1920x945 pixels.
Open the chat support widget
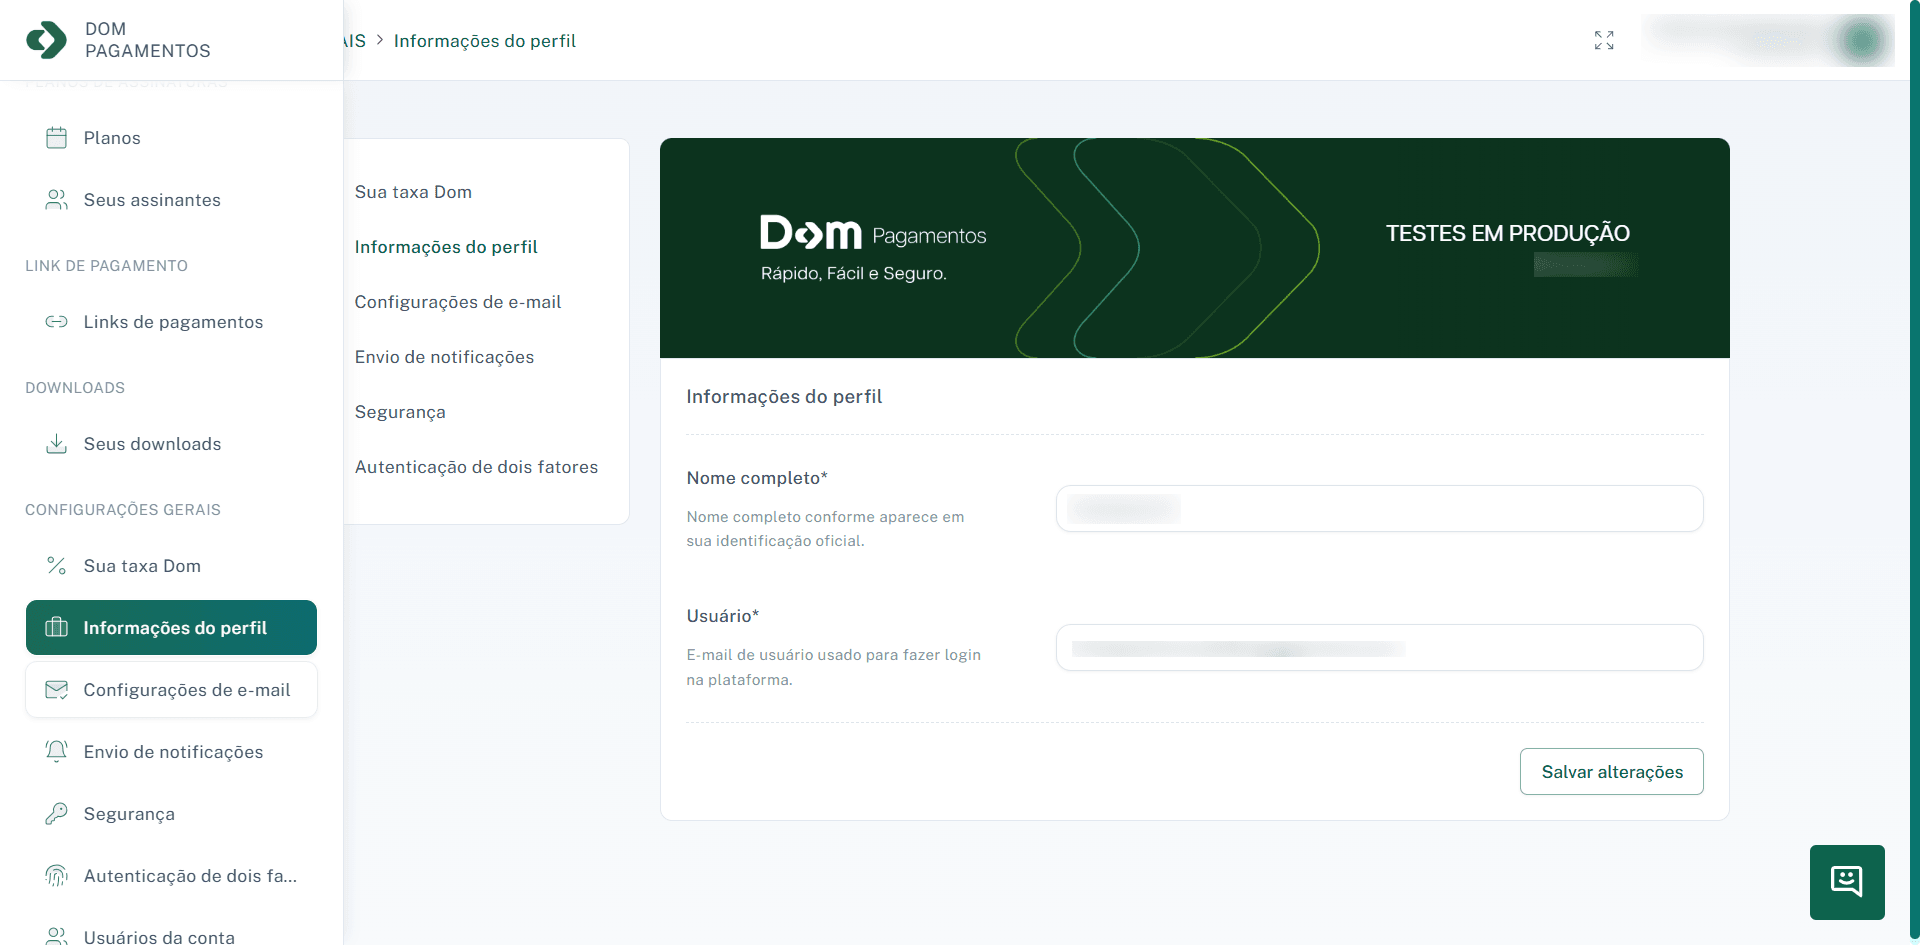(x=1847, y=881)
